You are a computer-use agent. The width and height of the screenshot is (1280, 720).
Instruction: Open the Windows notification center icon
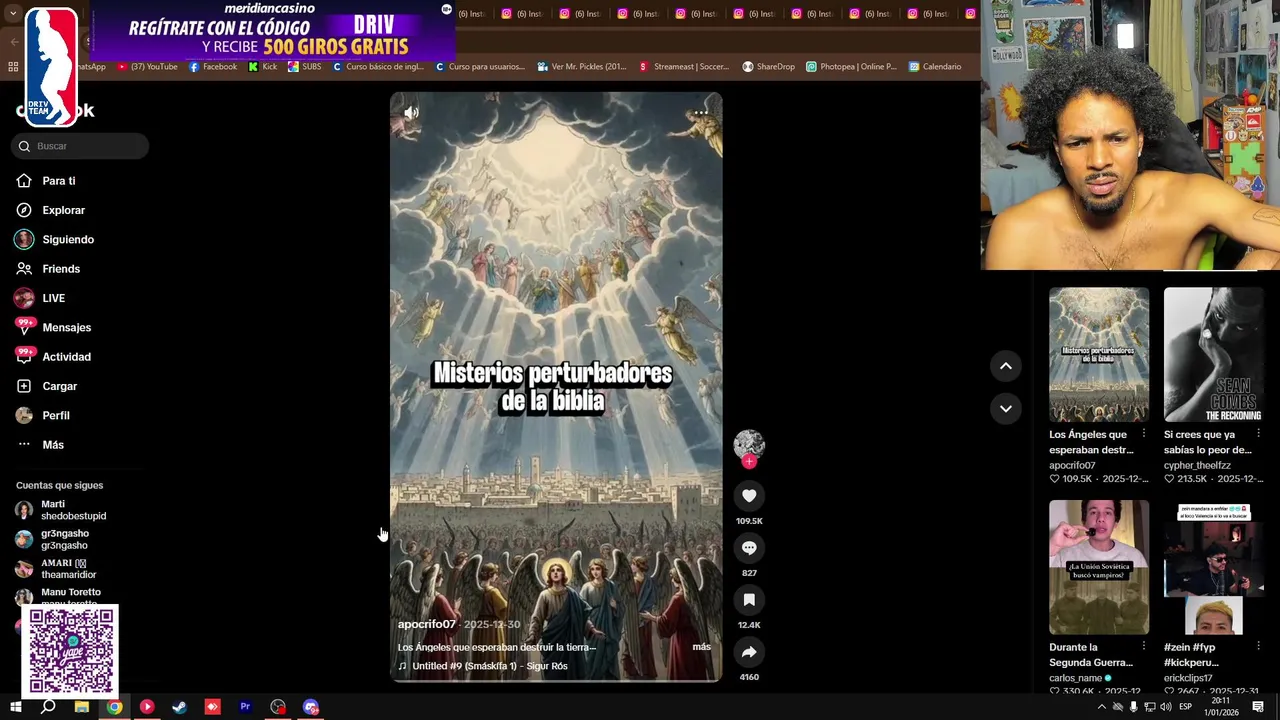pos(1258,707)
